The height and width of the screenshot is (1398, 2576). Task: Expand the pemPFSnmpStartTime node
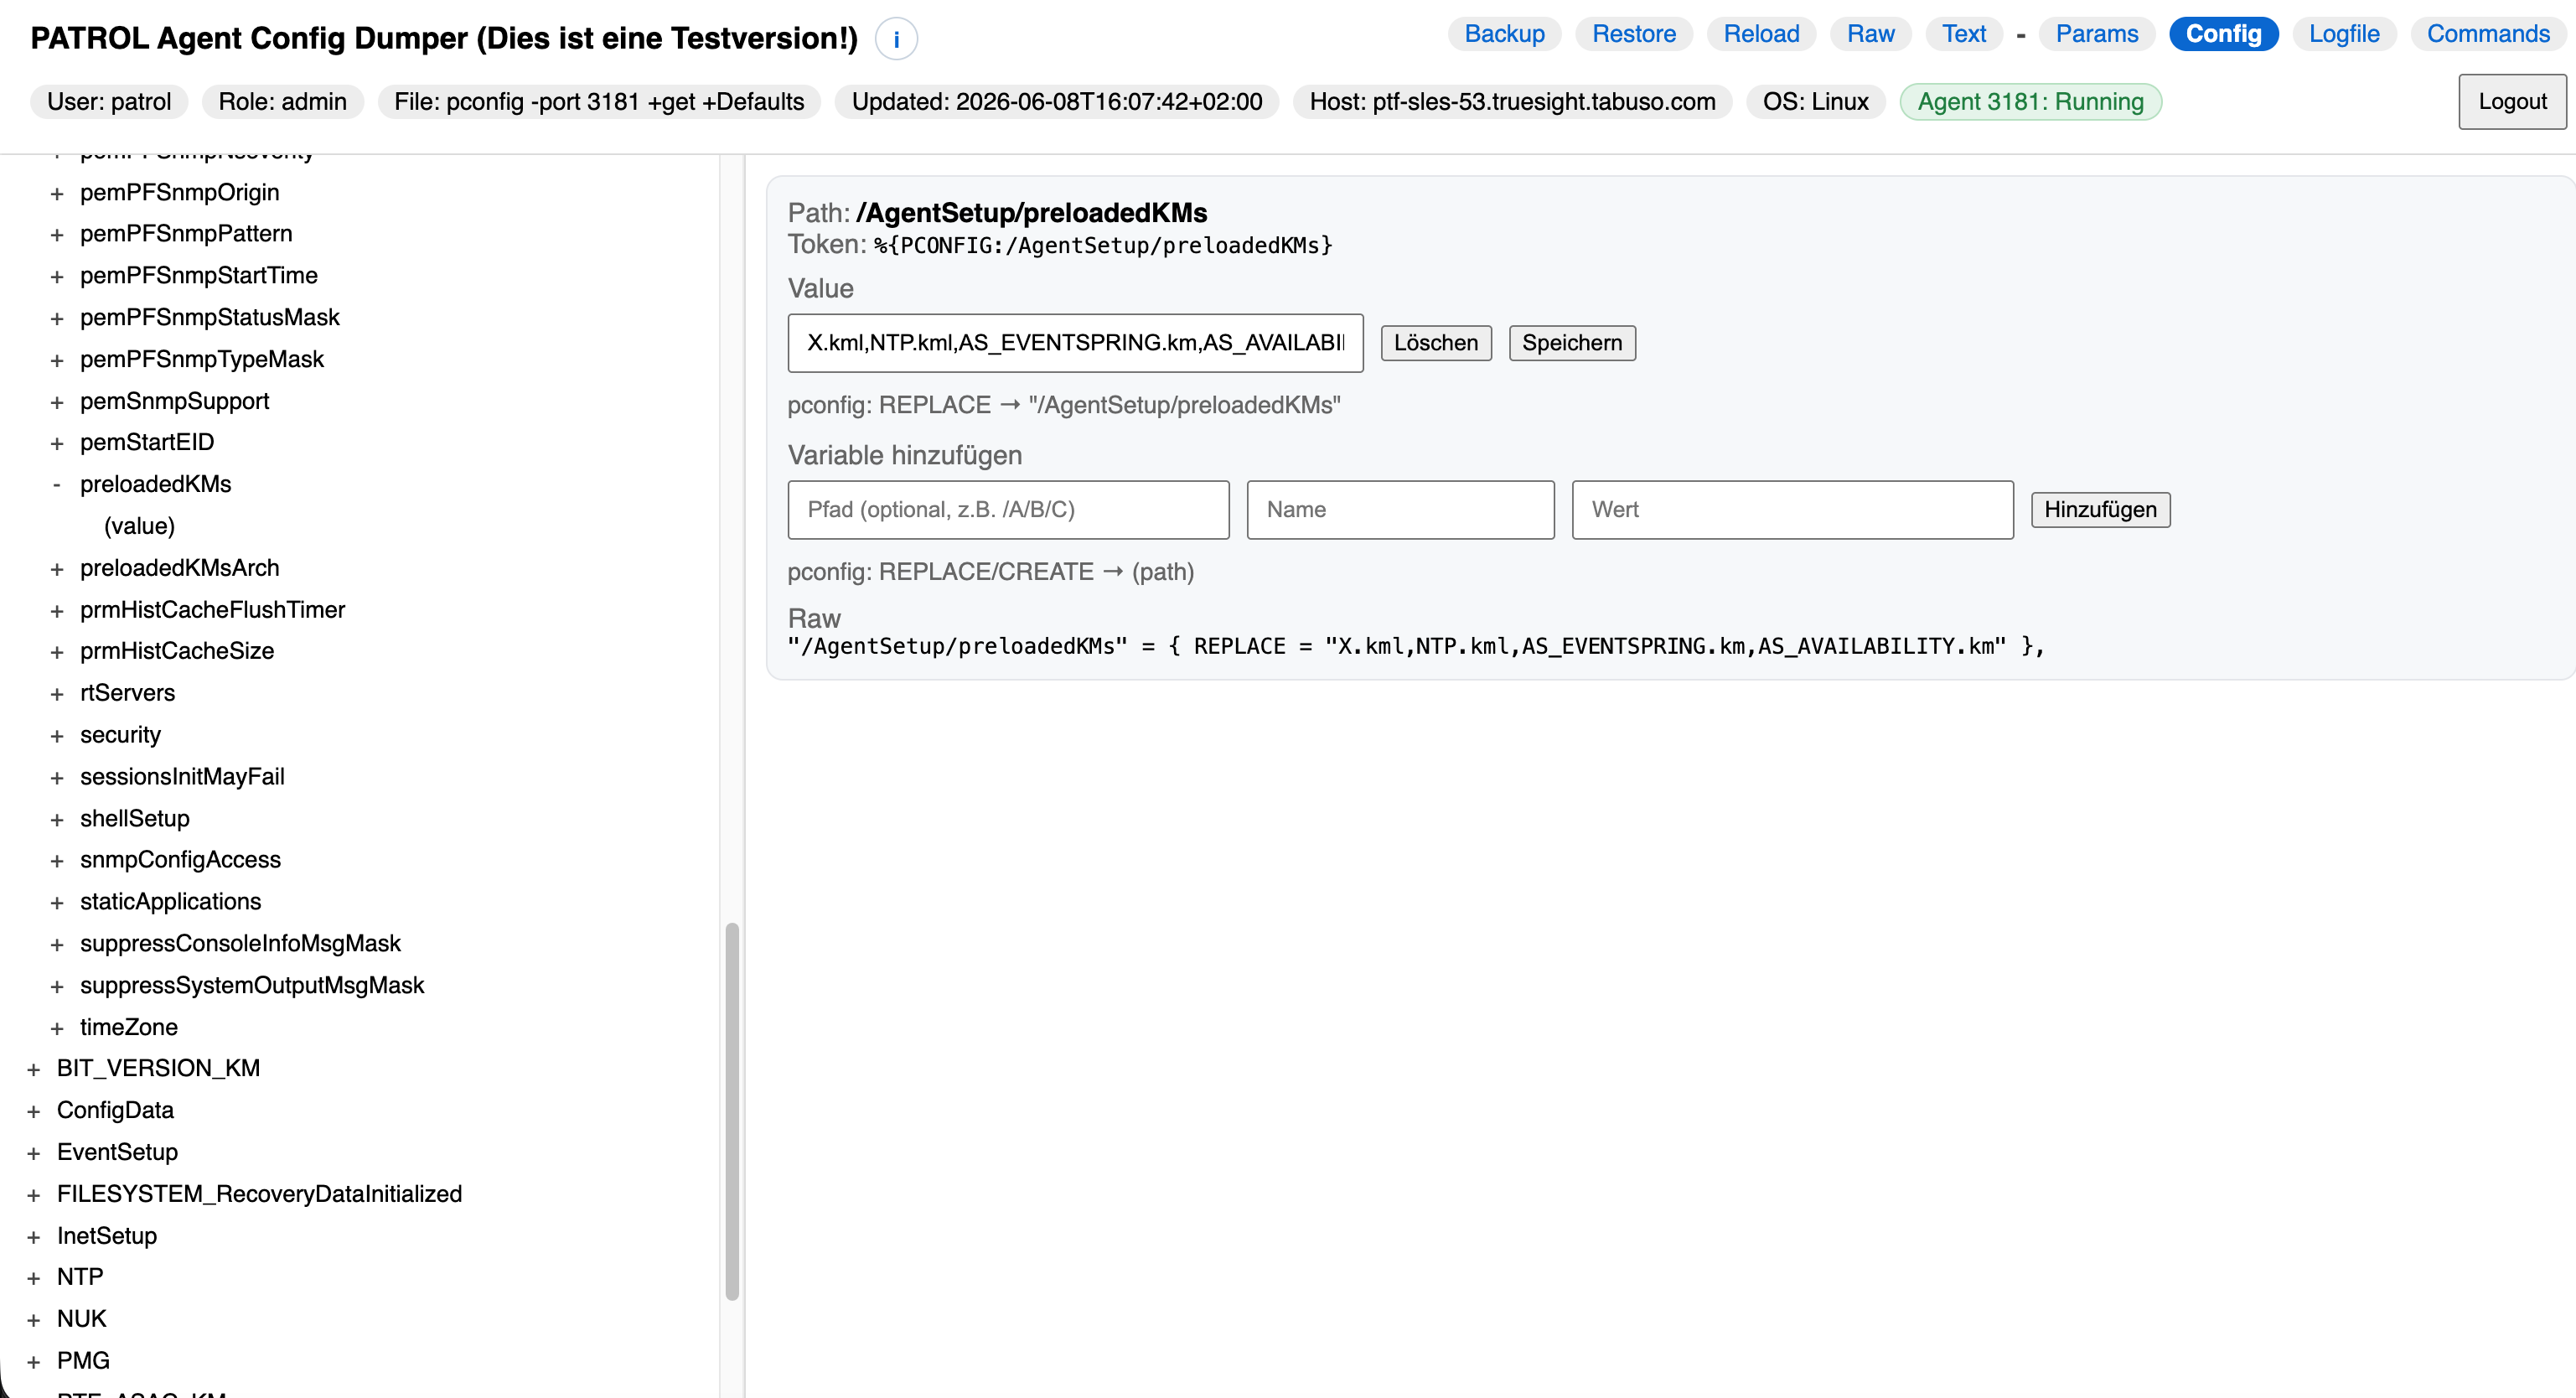(x=57, y=277)
